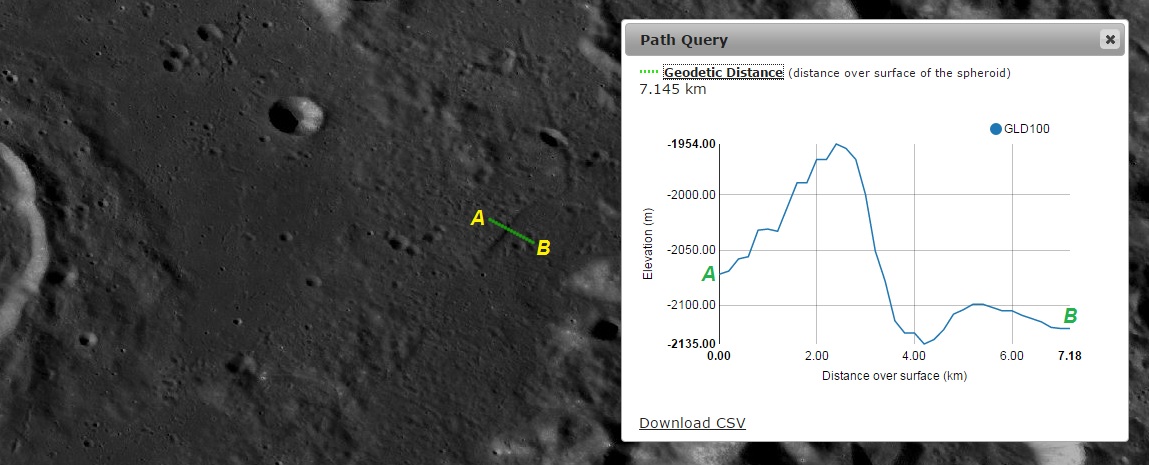Download the CSV of the path profile
The image size is (1149, 465).
692,423
